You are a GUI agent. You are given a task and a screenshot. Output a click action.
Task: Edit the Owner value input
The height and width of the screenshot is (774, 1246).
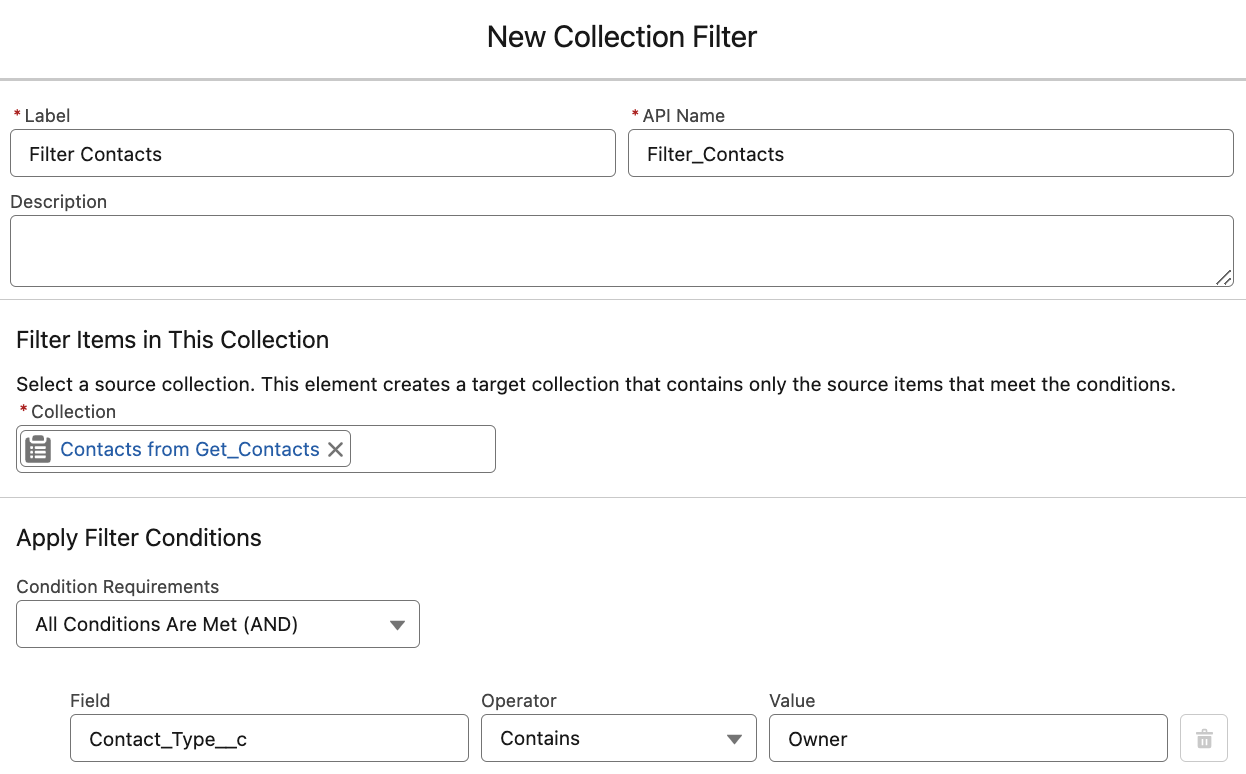(x=967, y=739)
